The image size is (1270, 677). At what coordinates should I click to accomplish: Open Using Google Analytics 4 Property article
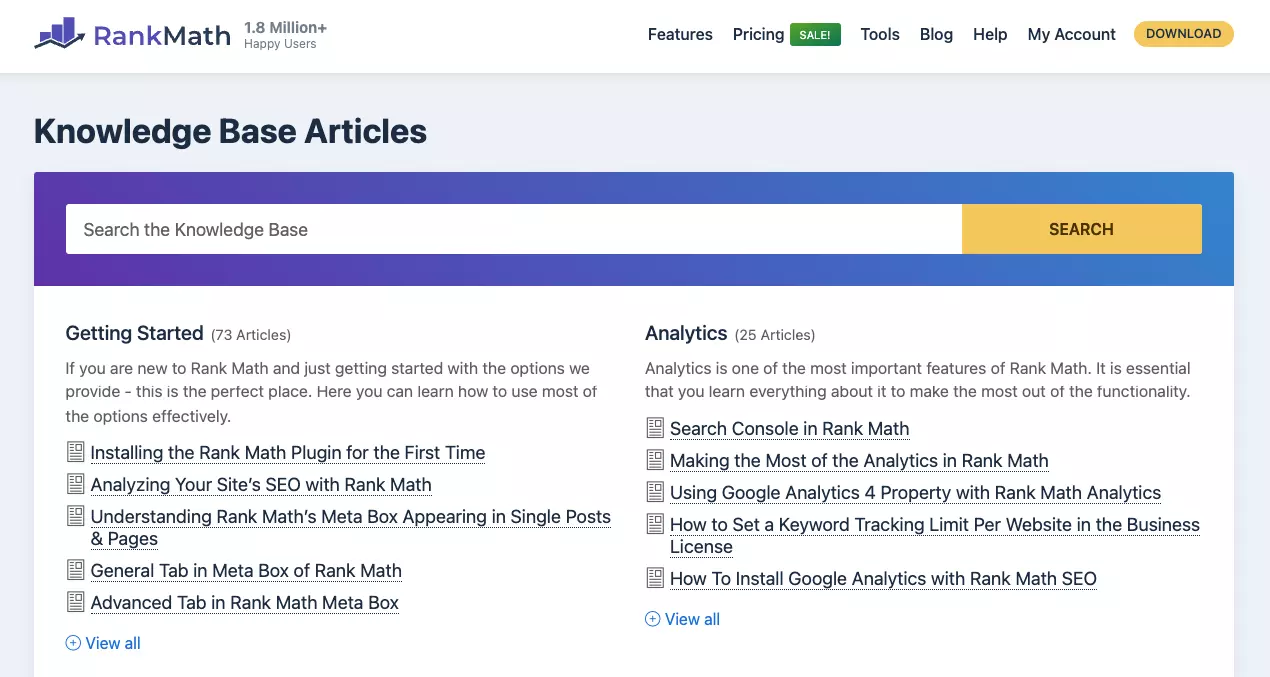click(x=915, y=492)
